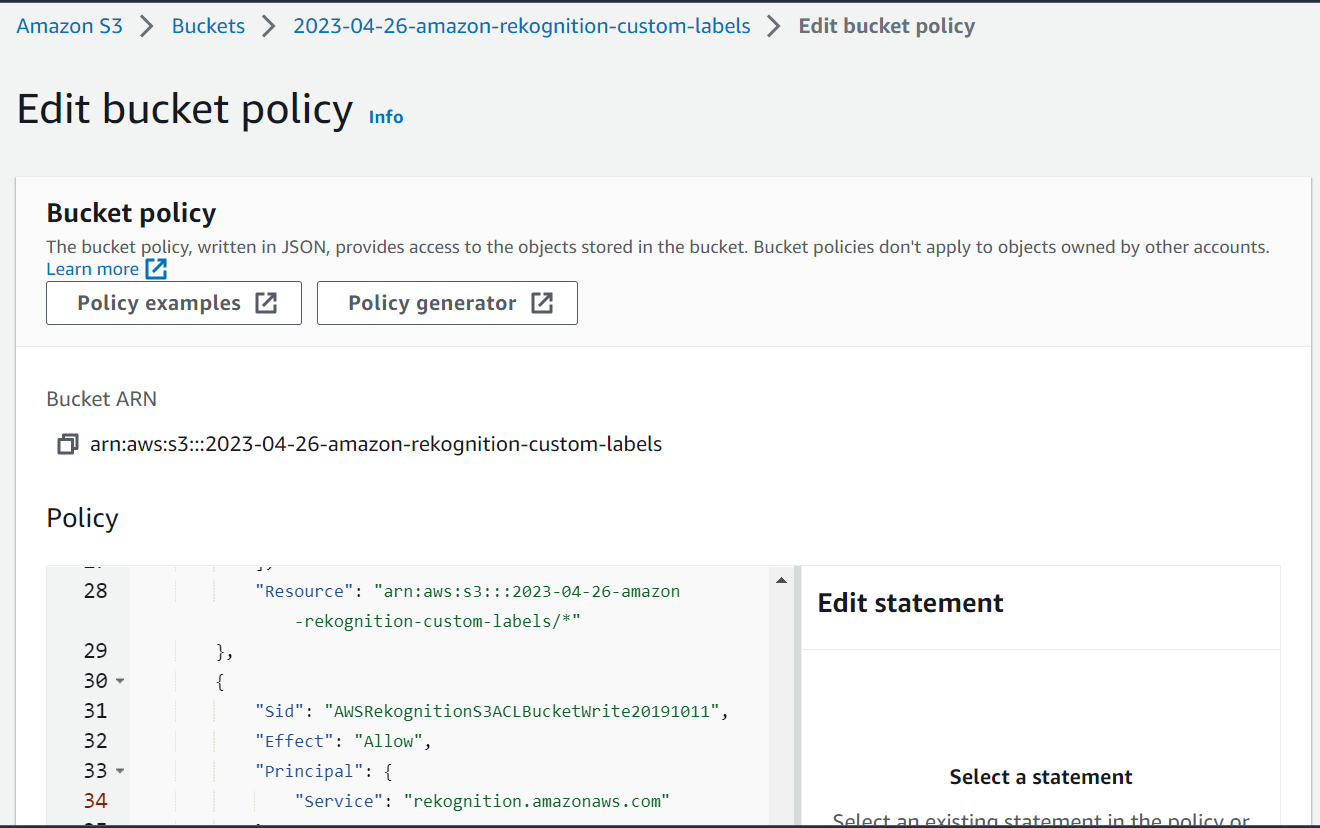Click the Select a statement text
1320x828 pixels.
(x=1041, y=777)
